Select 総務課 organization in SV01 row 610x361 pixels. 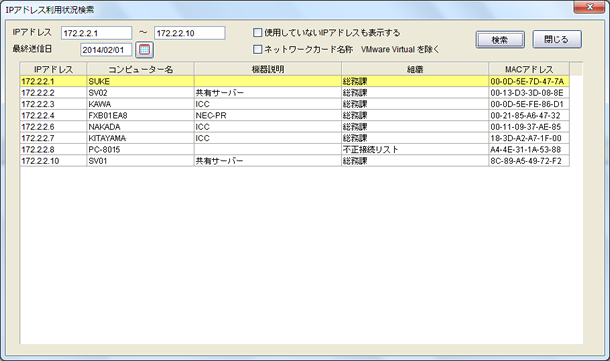click(x=415, y=160)
